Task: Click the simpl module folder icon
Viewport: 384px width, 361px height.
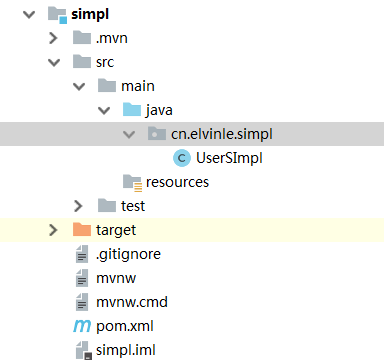Action: (57, 15)
